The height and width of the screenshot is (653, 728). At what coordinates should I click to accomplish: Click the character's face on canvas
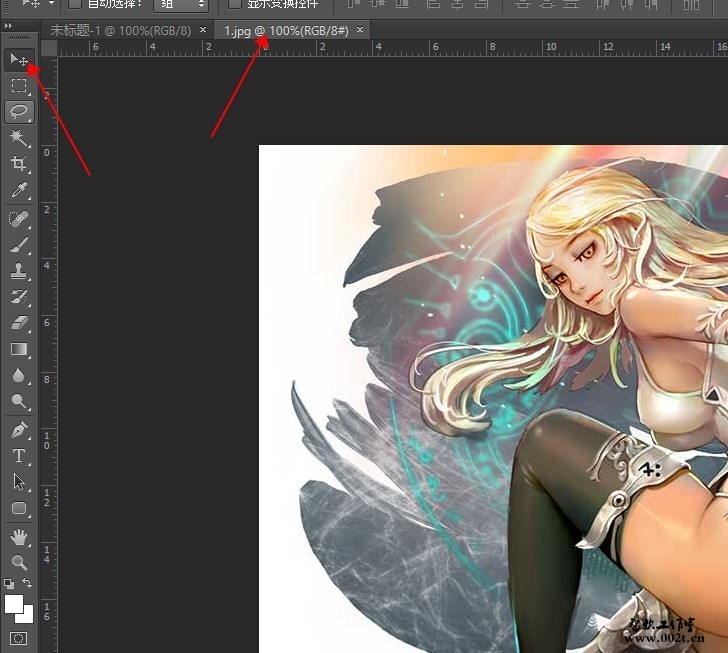point(579,272)
